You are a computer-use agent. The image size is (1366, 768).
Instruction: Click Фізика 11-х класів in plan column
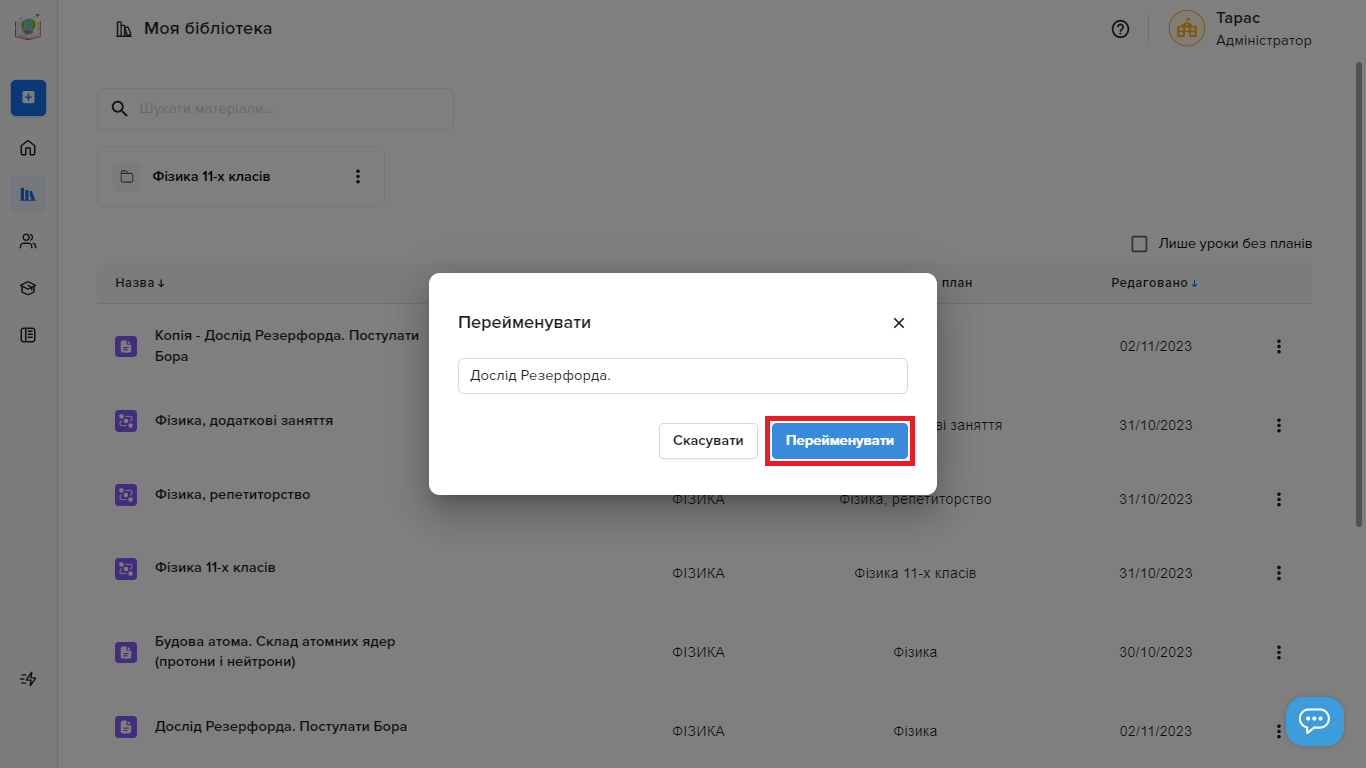(x=915, y=573)
